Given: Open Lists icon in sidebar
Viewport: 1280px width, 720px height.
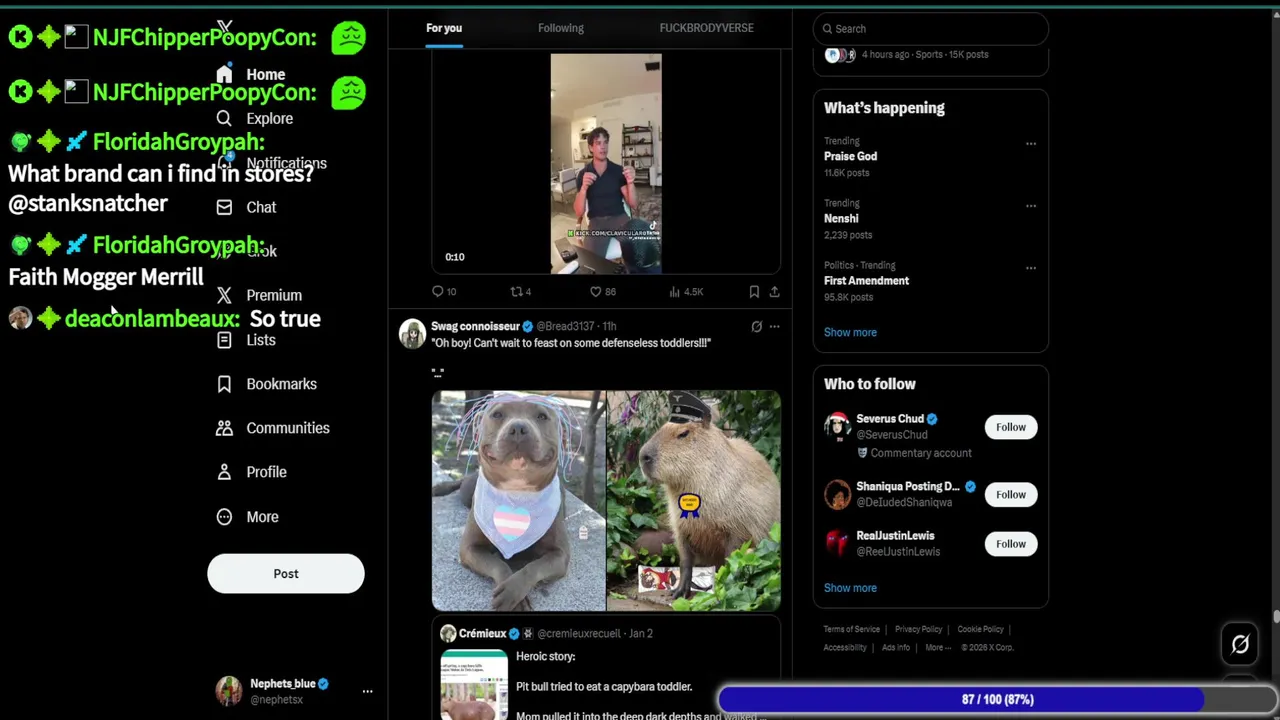Looking at the screenshot, I should pyautogui.click(x=224, y=340).
